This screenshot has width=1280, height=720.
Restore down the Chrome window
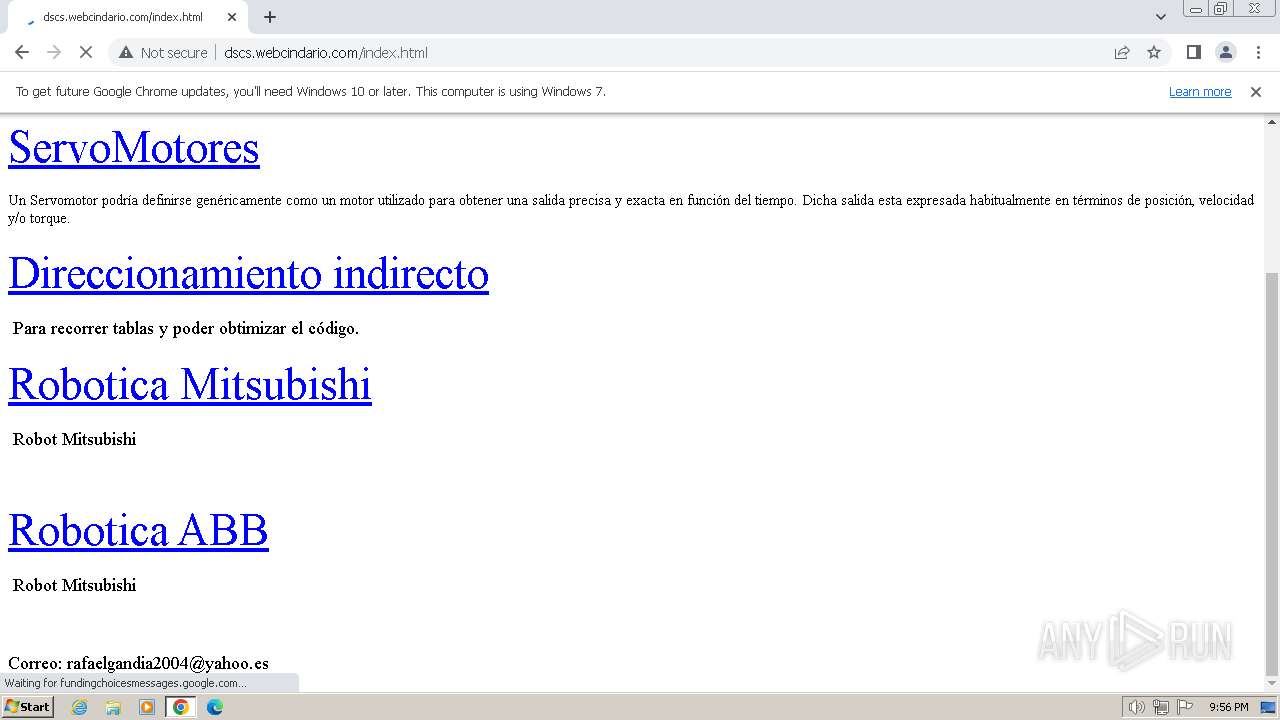tap(1221, 8)
